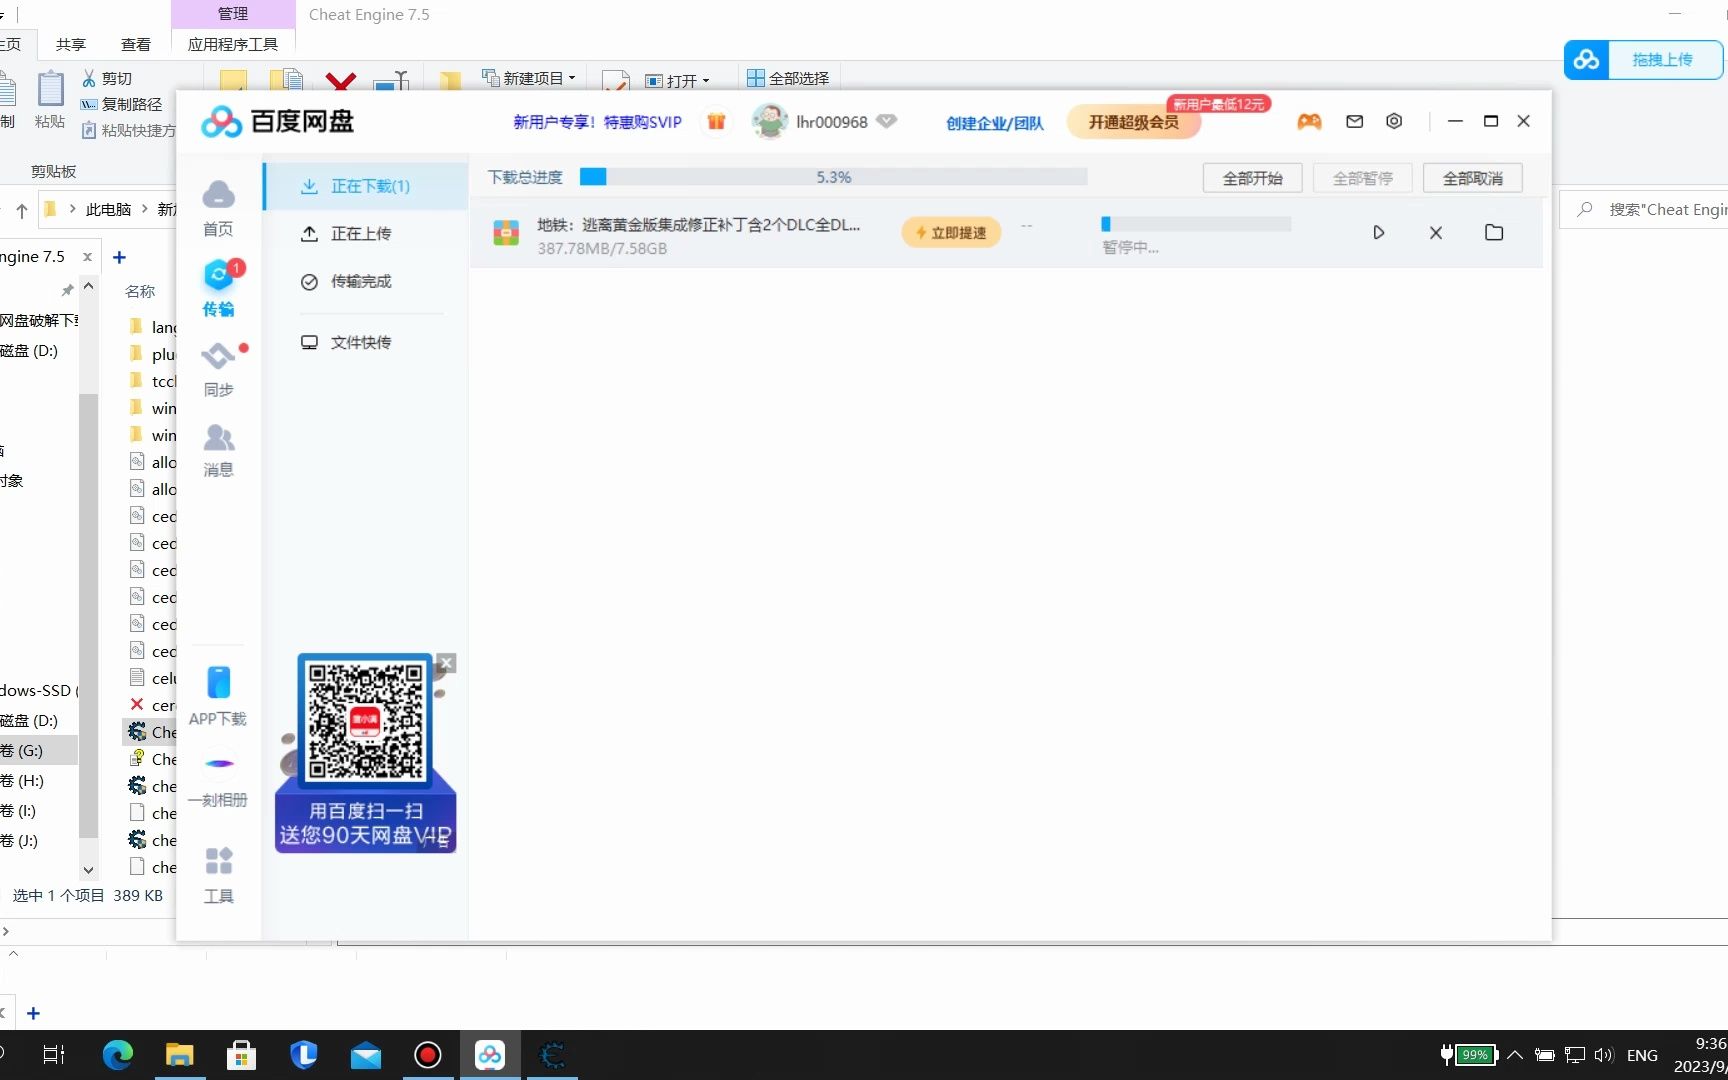This screenshot has width=1728, height=1080.
Task: Open the 新建项目 dropdown in Explorer
Action: pyautogui.click(x=529, y=78)
